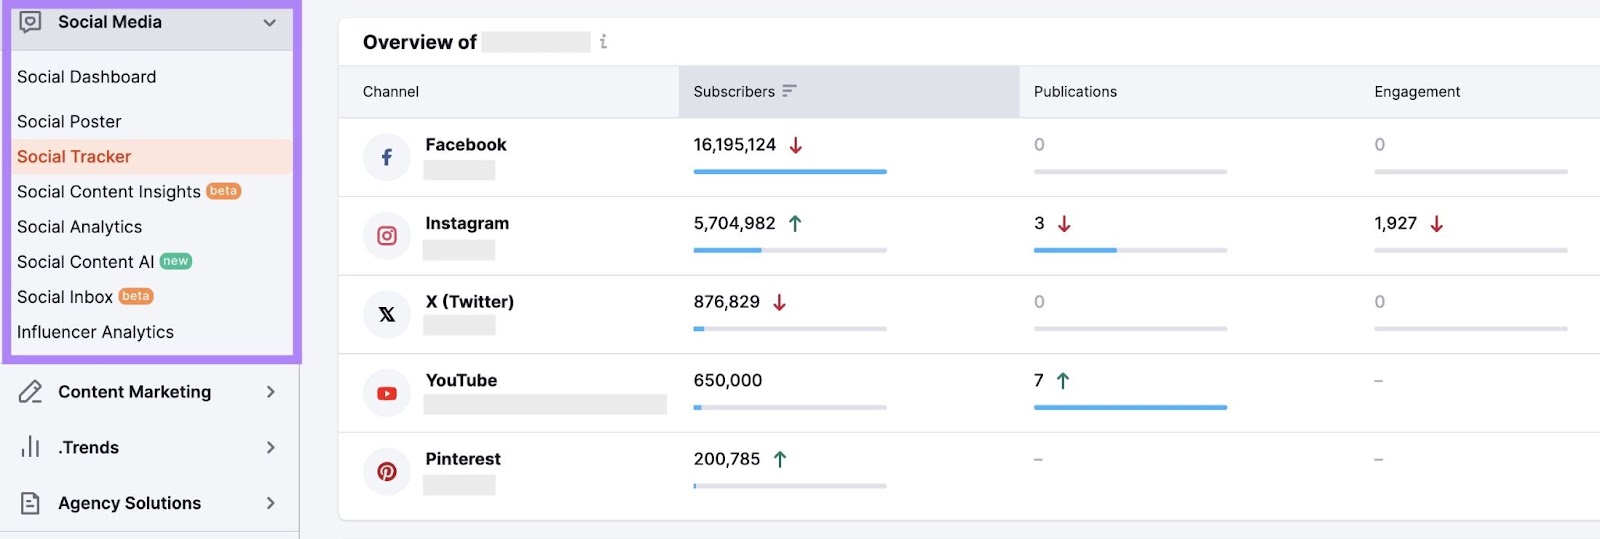Click X (Twitter) subscribers value 876,829
Viewport: 1600px width, 539px height.
point(727,302)
